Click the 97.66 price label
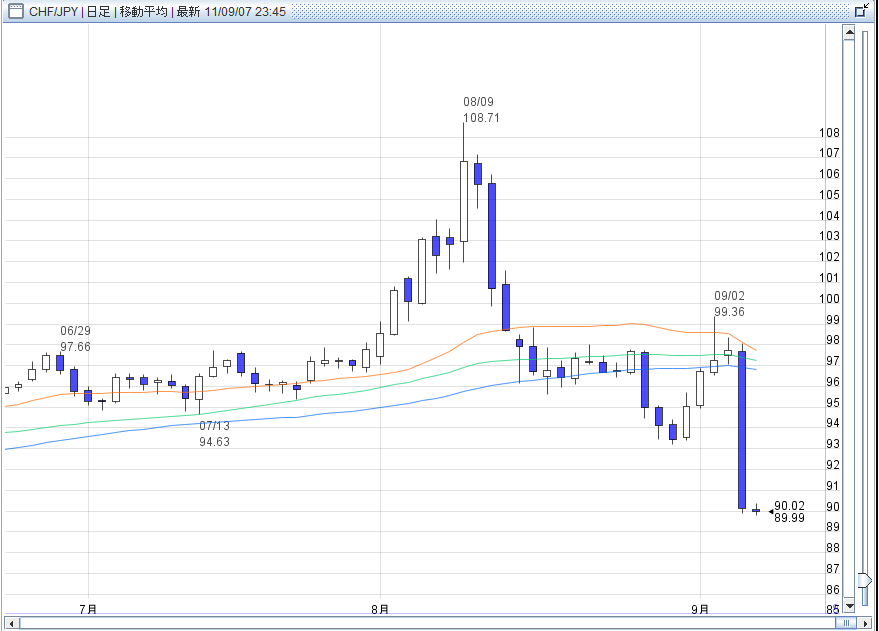Screen dimensions: 879x631 coord(75,347)
